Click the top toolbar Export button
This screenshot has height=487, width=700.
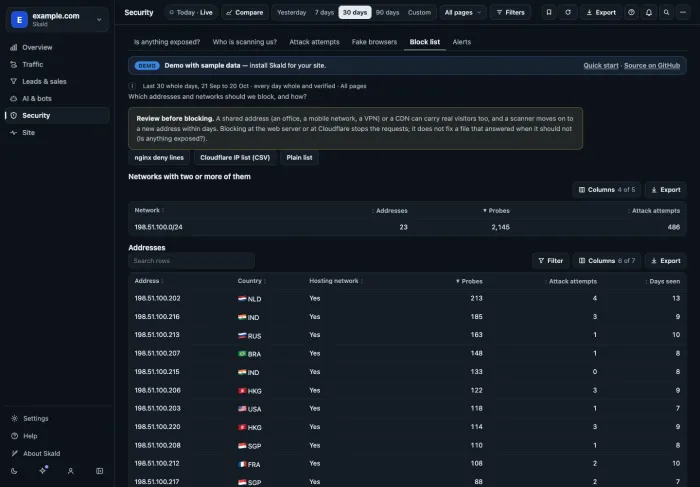click(601, 12)
